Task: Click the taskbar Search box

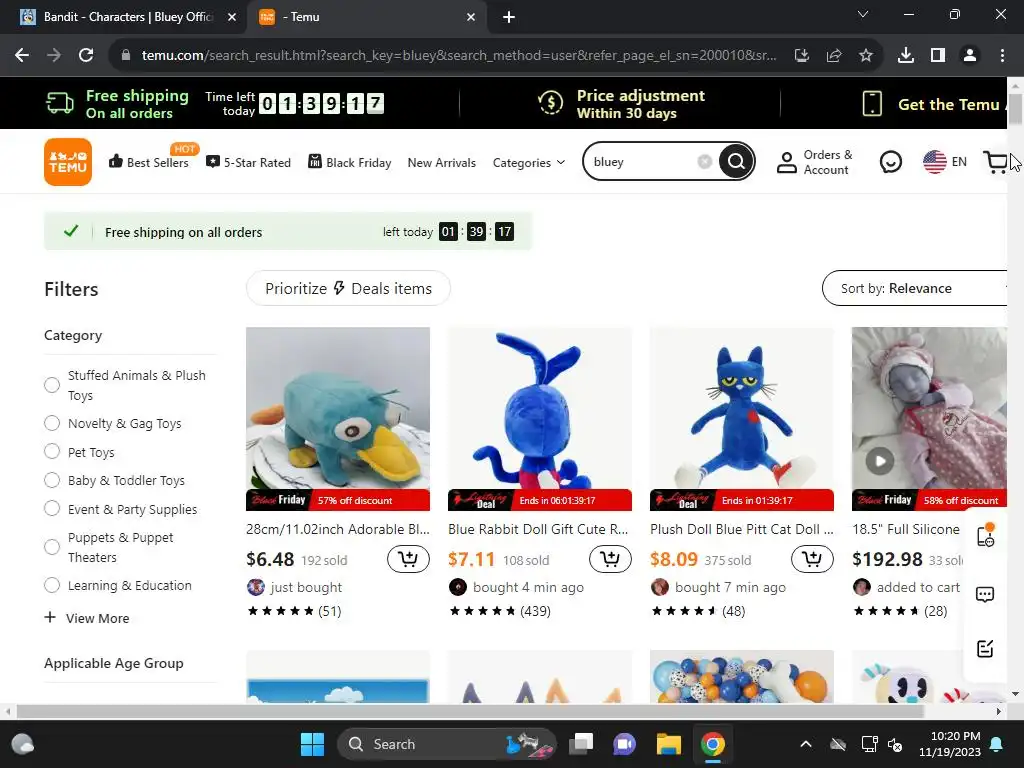Action: point(446,744)
